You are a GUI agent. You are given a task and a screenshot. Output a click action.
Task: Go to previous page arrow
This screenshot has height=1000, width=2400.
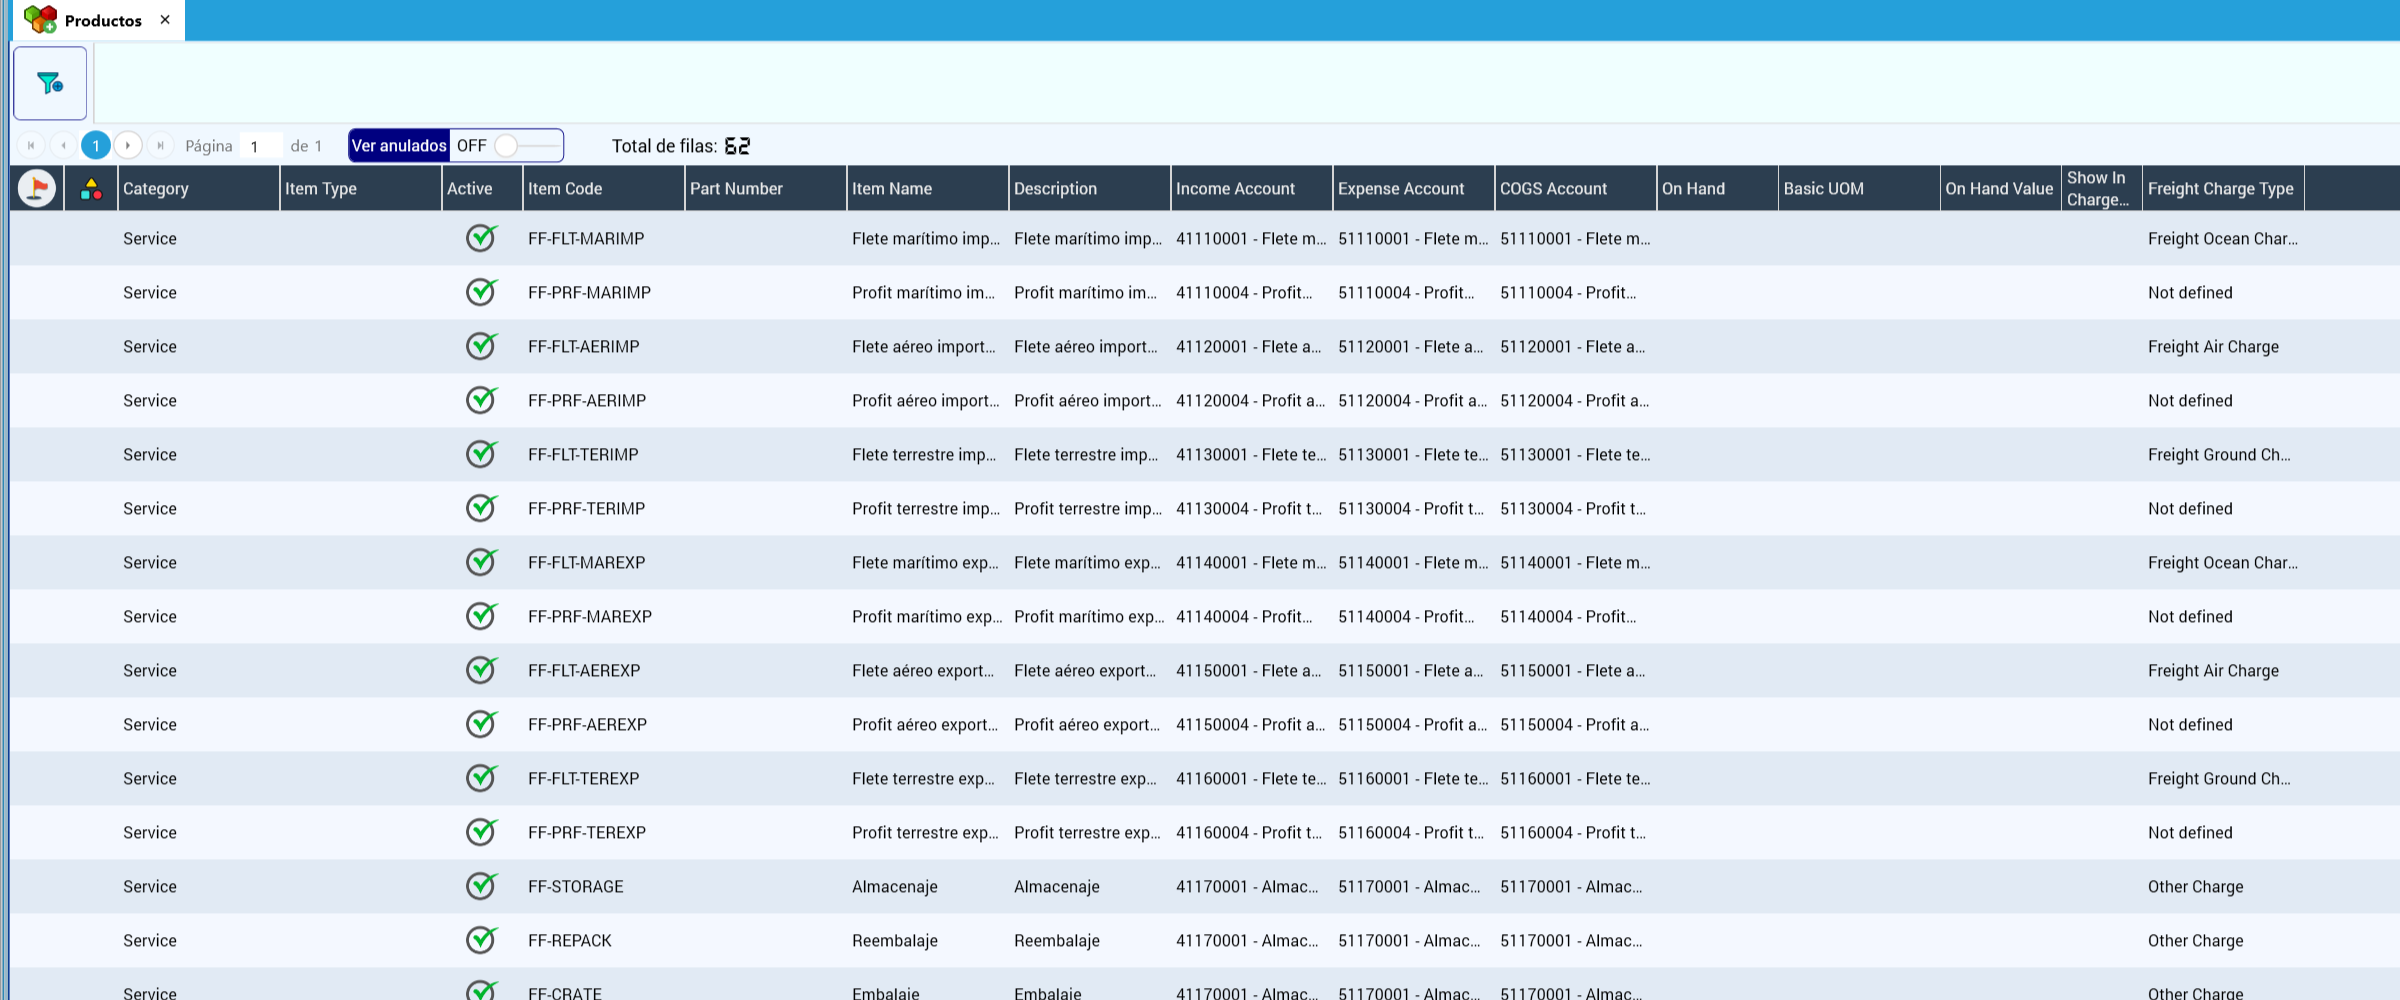click(63, 146)
